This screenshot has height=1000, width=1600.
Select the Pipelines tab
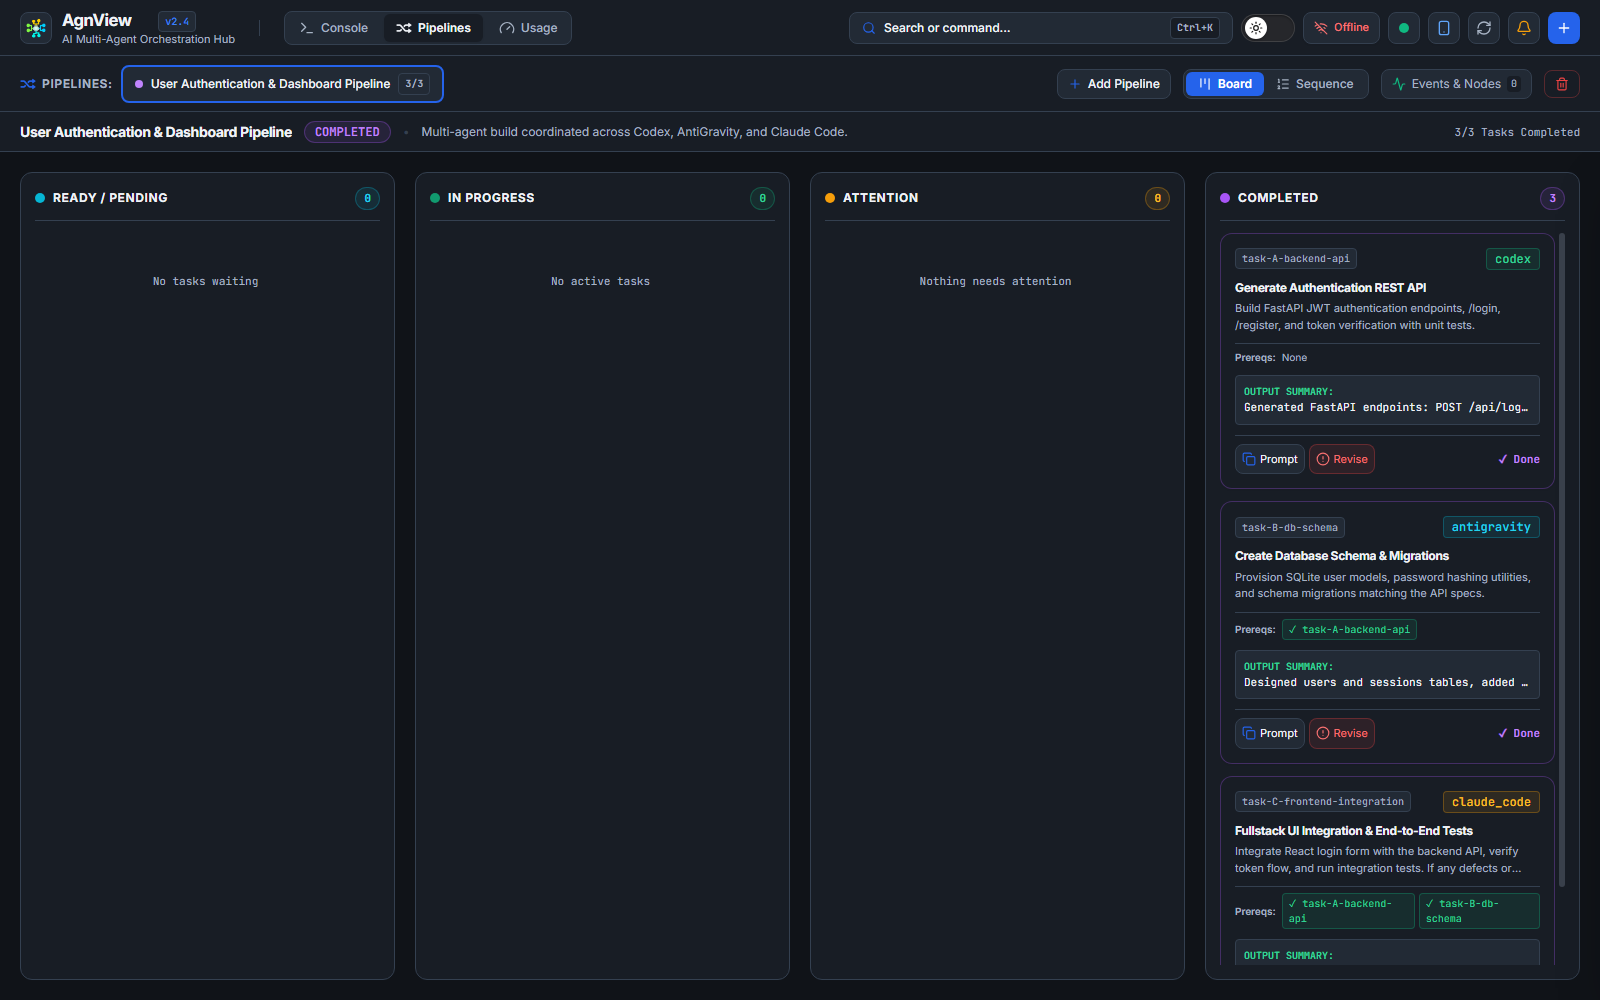point(433,28)
